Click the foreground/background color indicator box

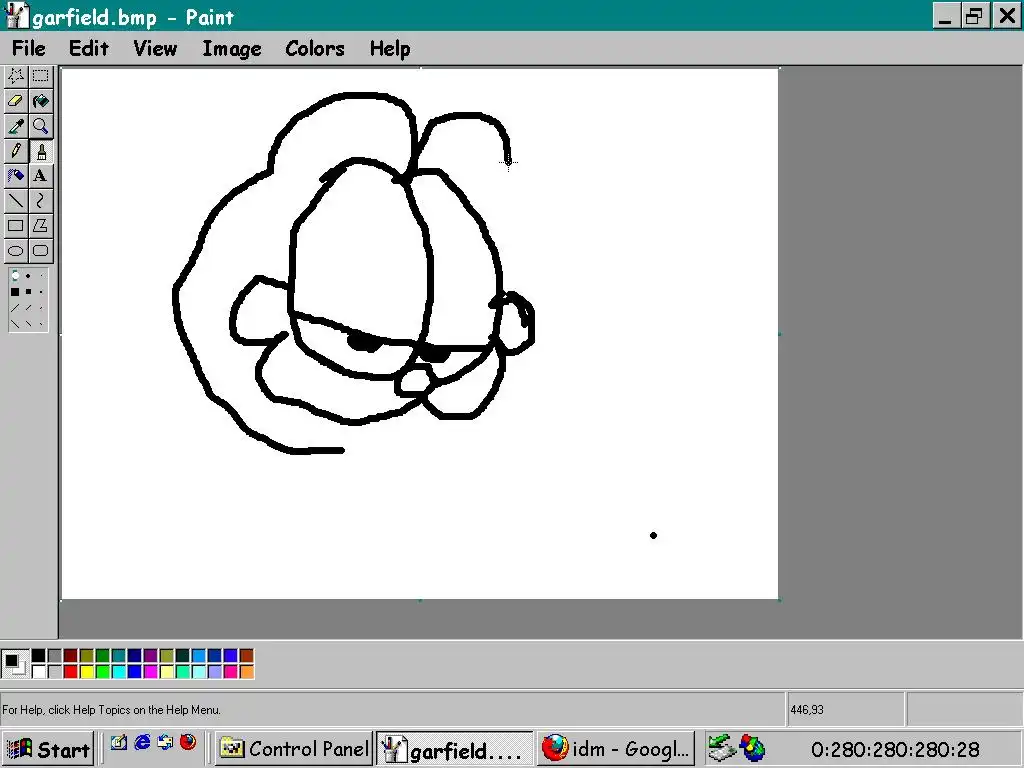(15, 664)
